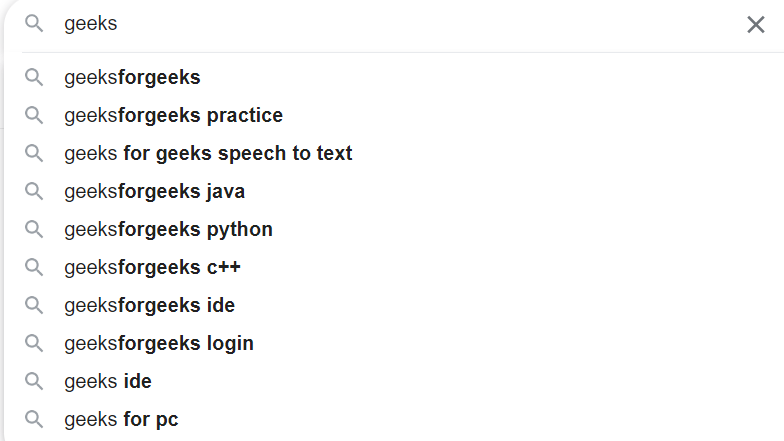Click search icon next to "geeksforgeeks java"
This screenshot has width=784, height=441.
click(34, 191)
